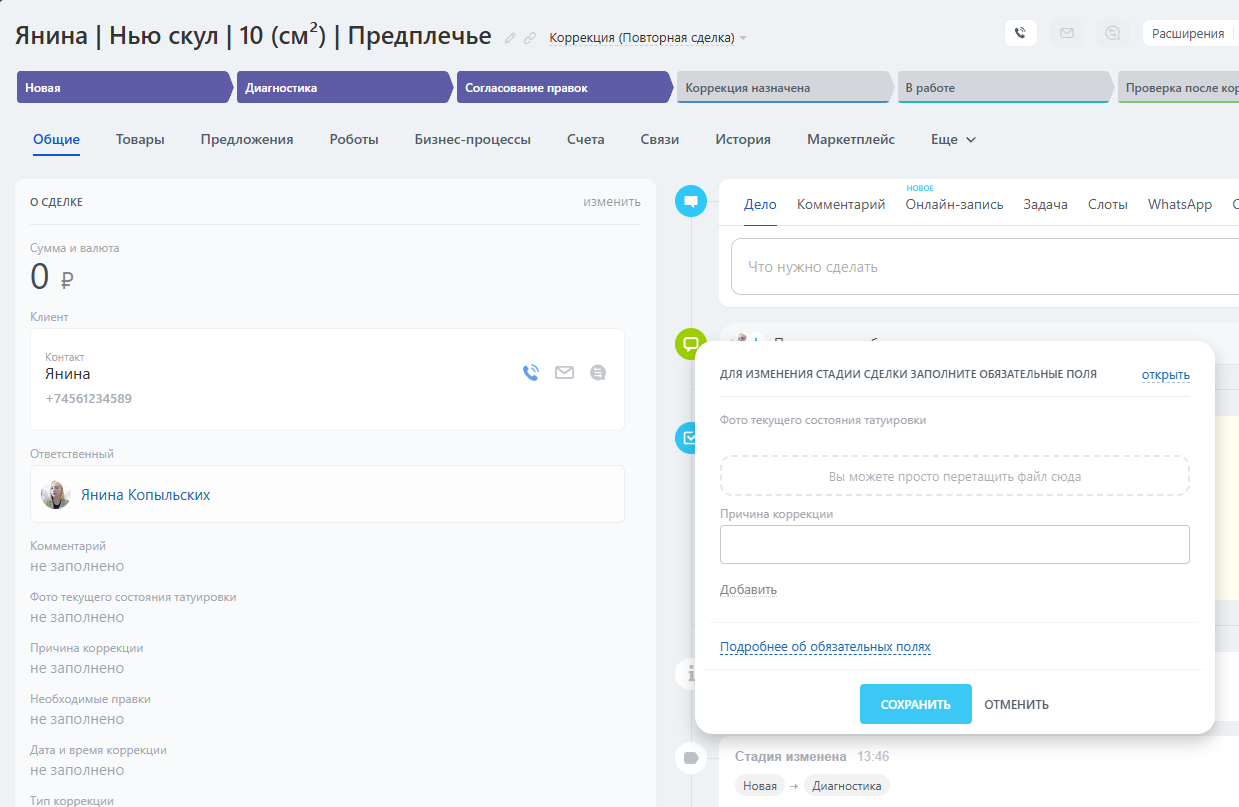Image resolution: width=1239 pixels, height=807 pixels.
Task: Open Коррекция (Повторная сделка) pipeline dropdown
Action: click(647, 38)
